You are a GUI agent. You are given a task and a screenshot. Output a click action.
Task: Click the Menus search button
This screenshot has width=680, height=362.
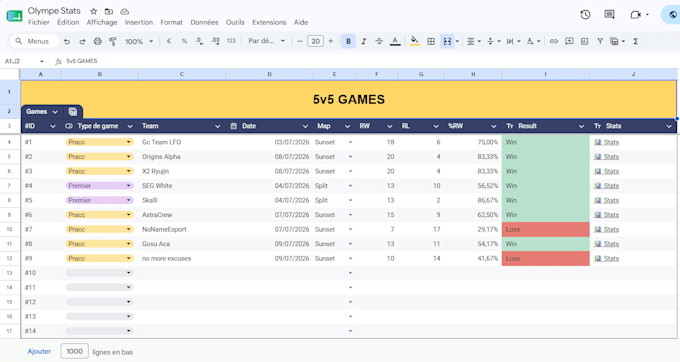click(34, 41)
